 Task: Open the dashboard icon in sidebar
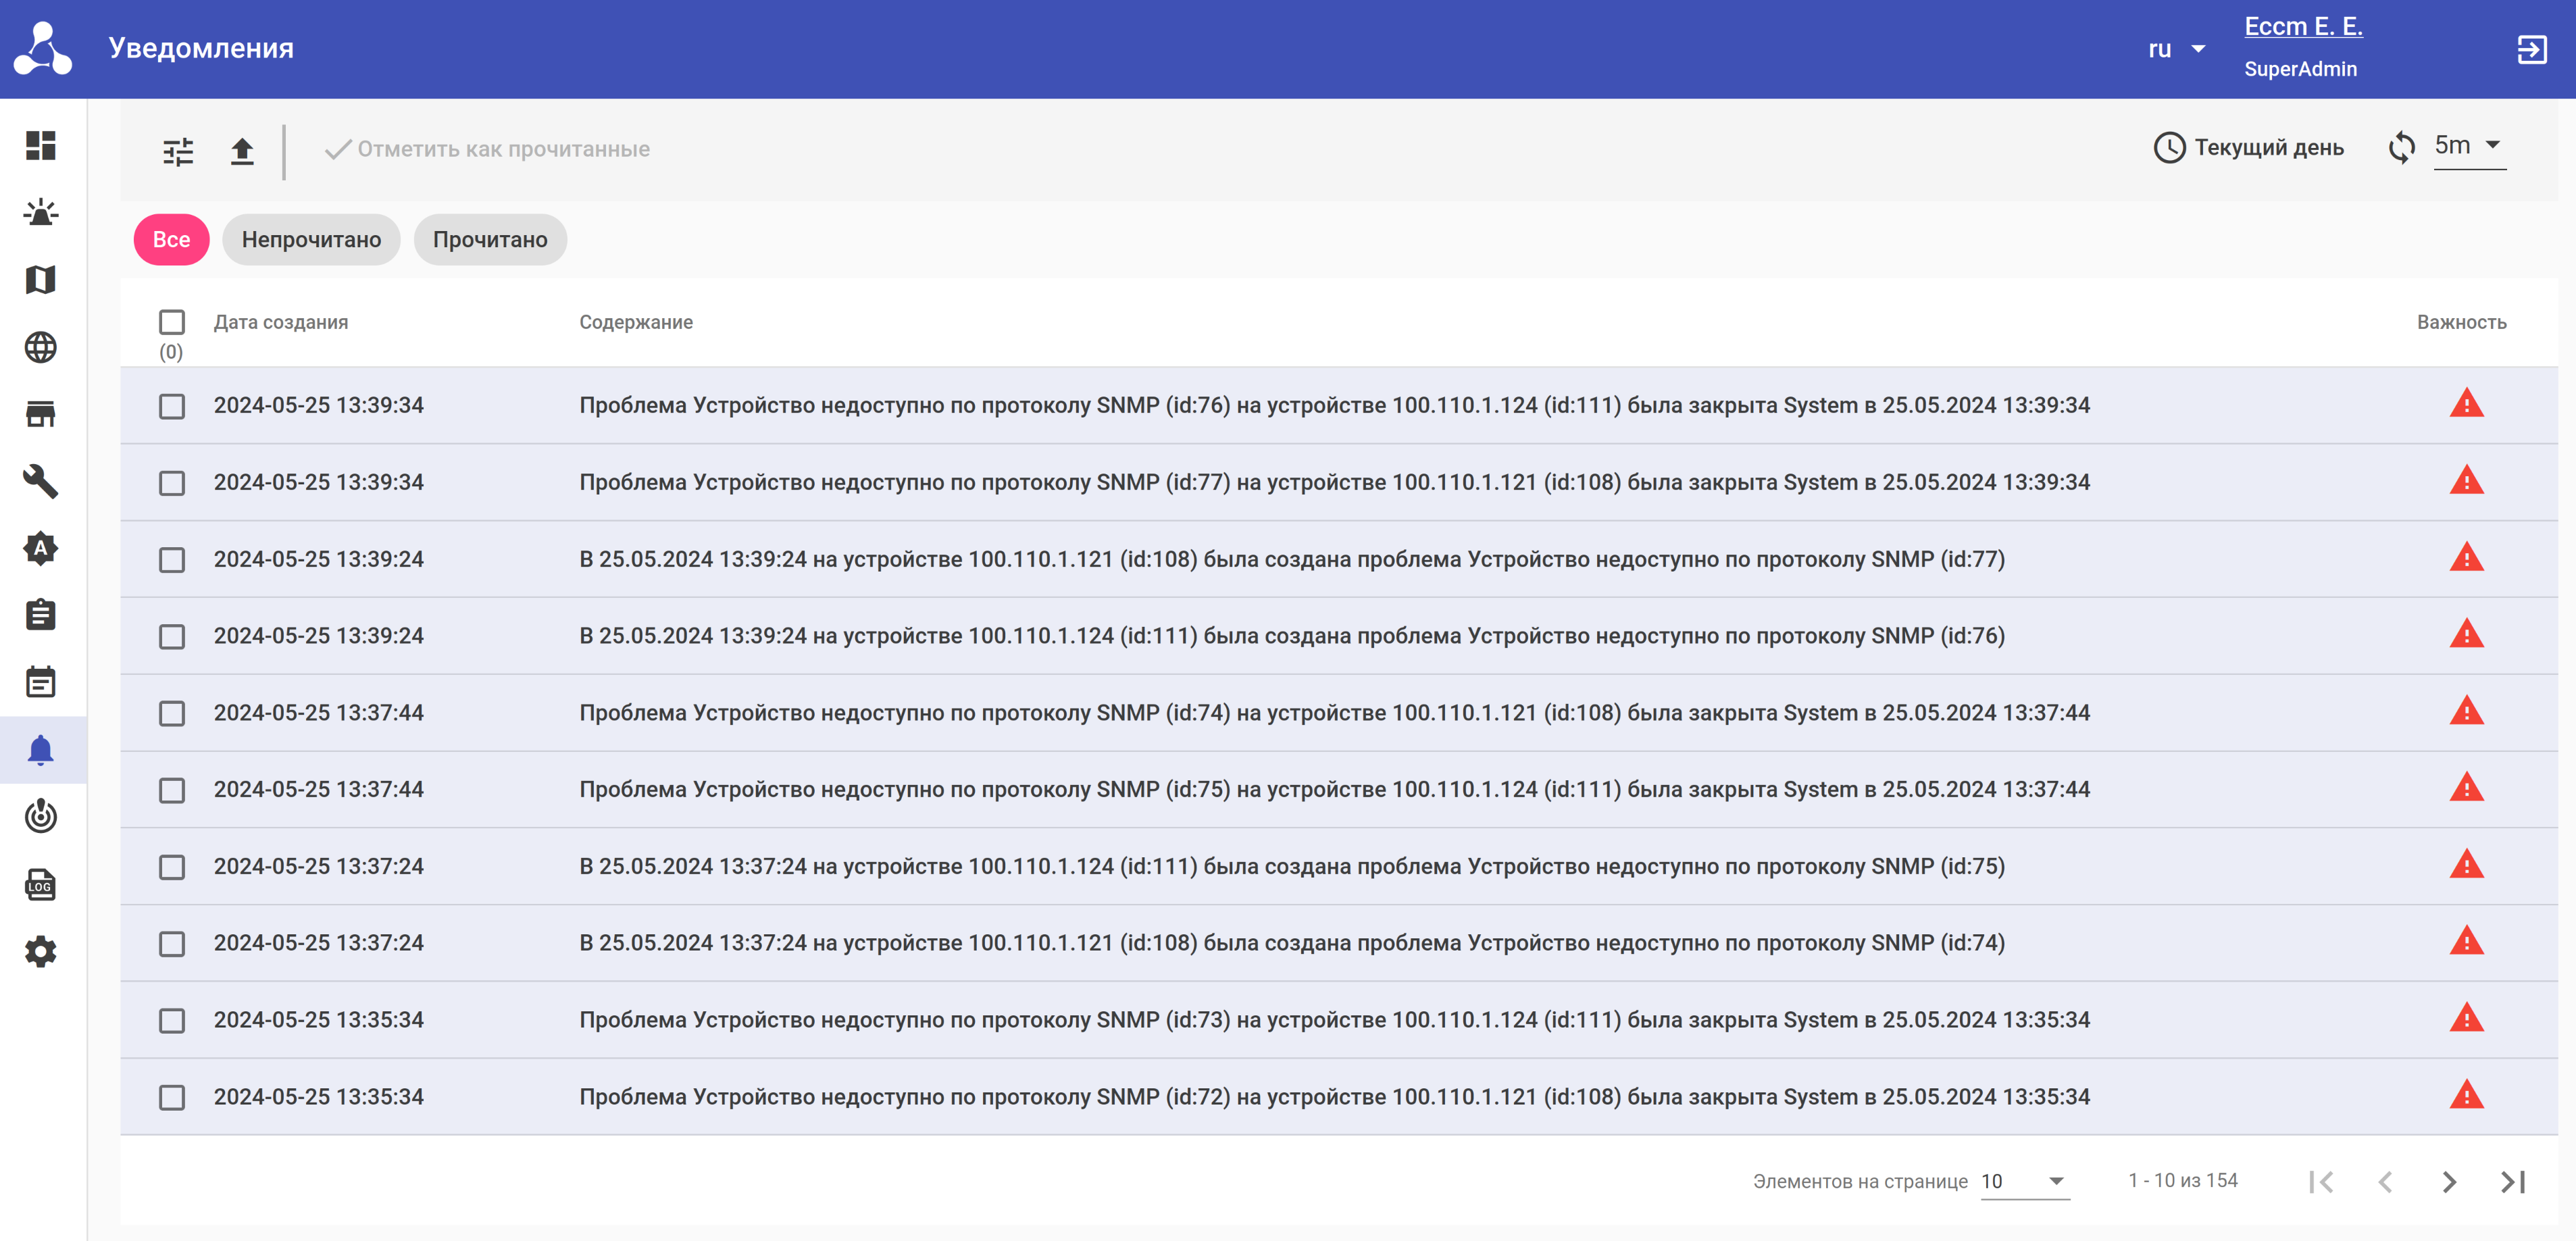click(x=41, y=146)
